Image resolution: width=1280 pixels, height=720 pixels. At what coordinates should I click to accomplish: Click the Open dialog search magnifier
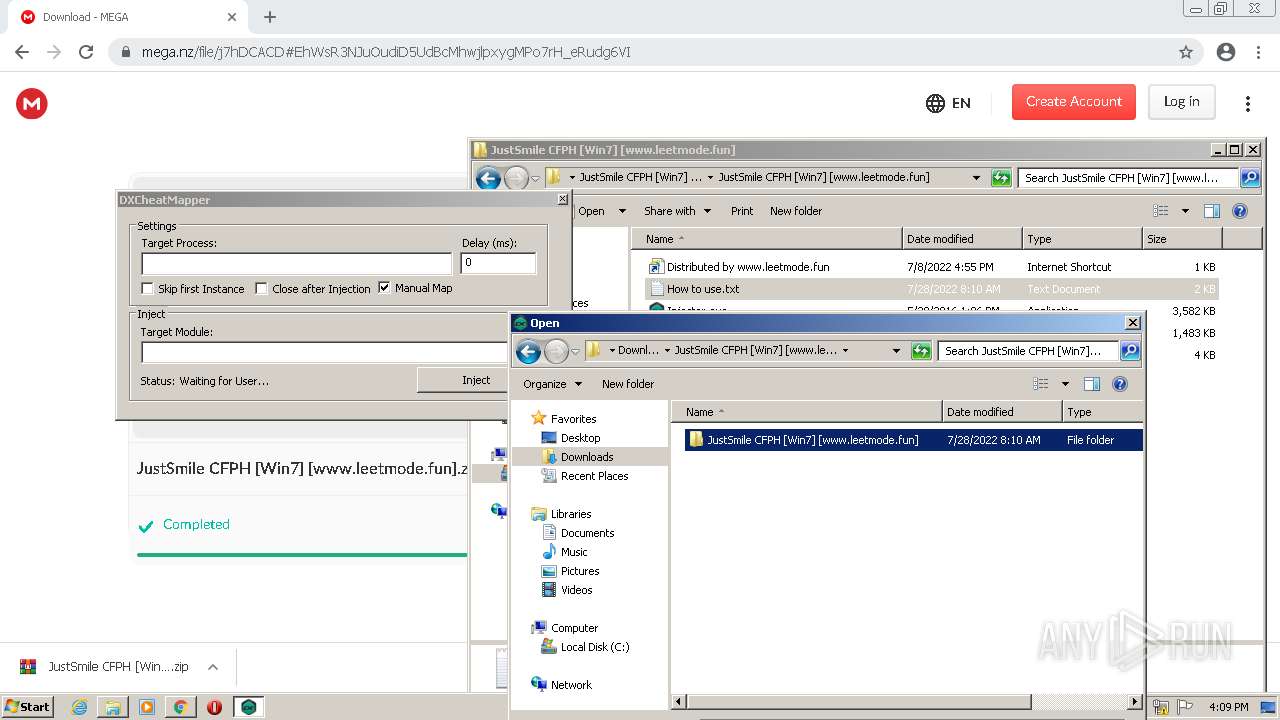coord(1130,351)
